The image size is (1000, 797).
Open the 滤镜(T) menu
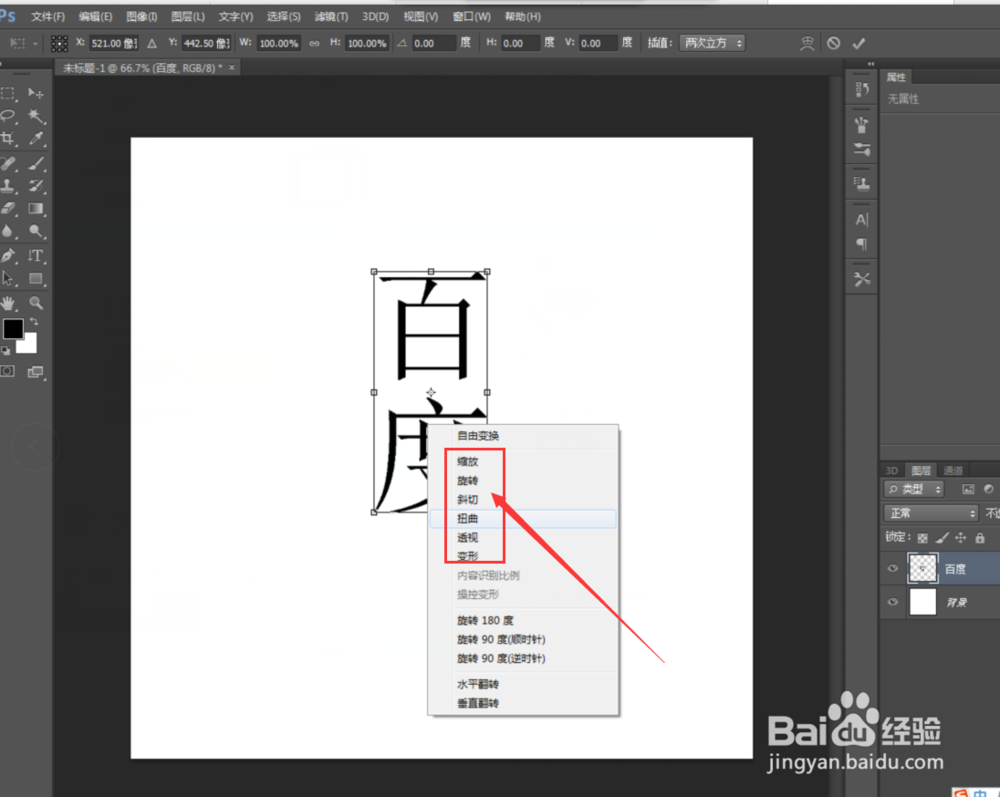pyautogui.click(x=331, y=17)
